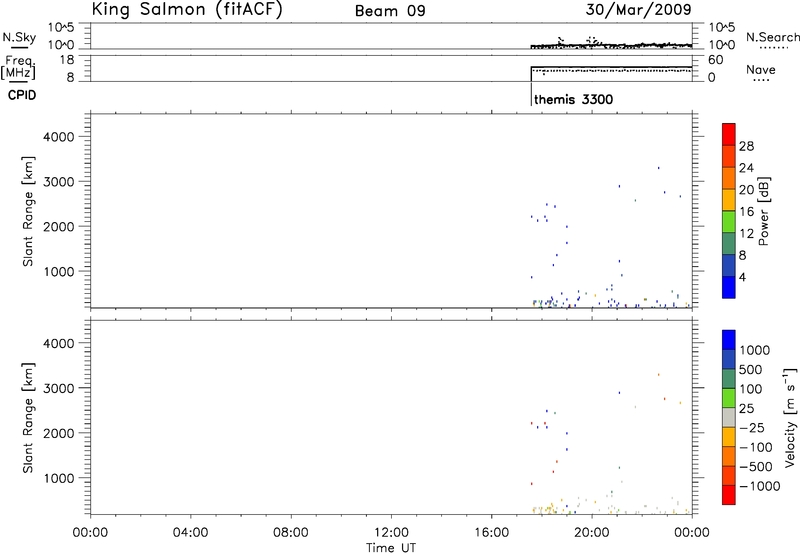Click "Slant Range [km]" label of power panel

coord(28,211)
